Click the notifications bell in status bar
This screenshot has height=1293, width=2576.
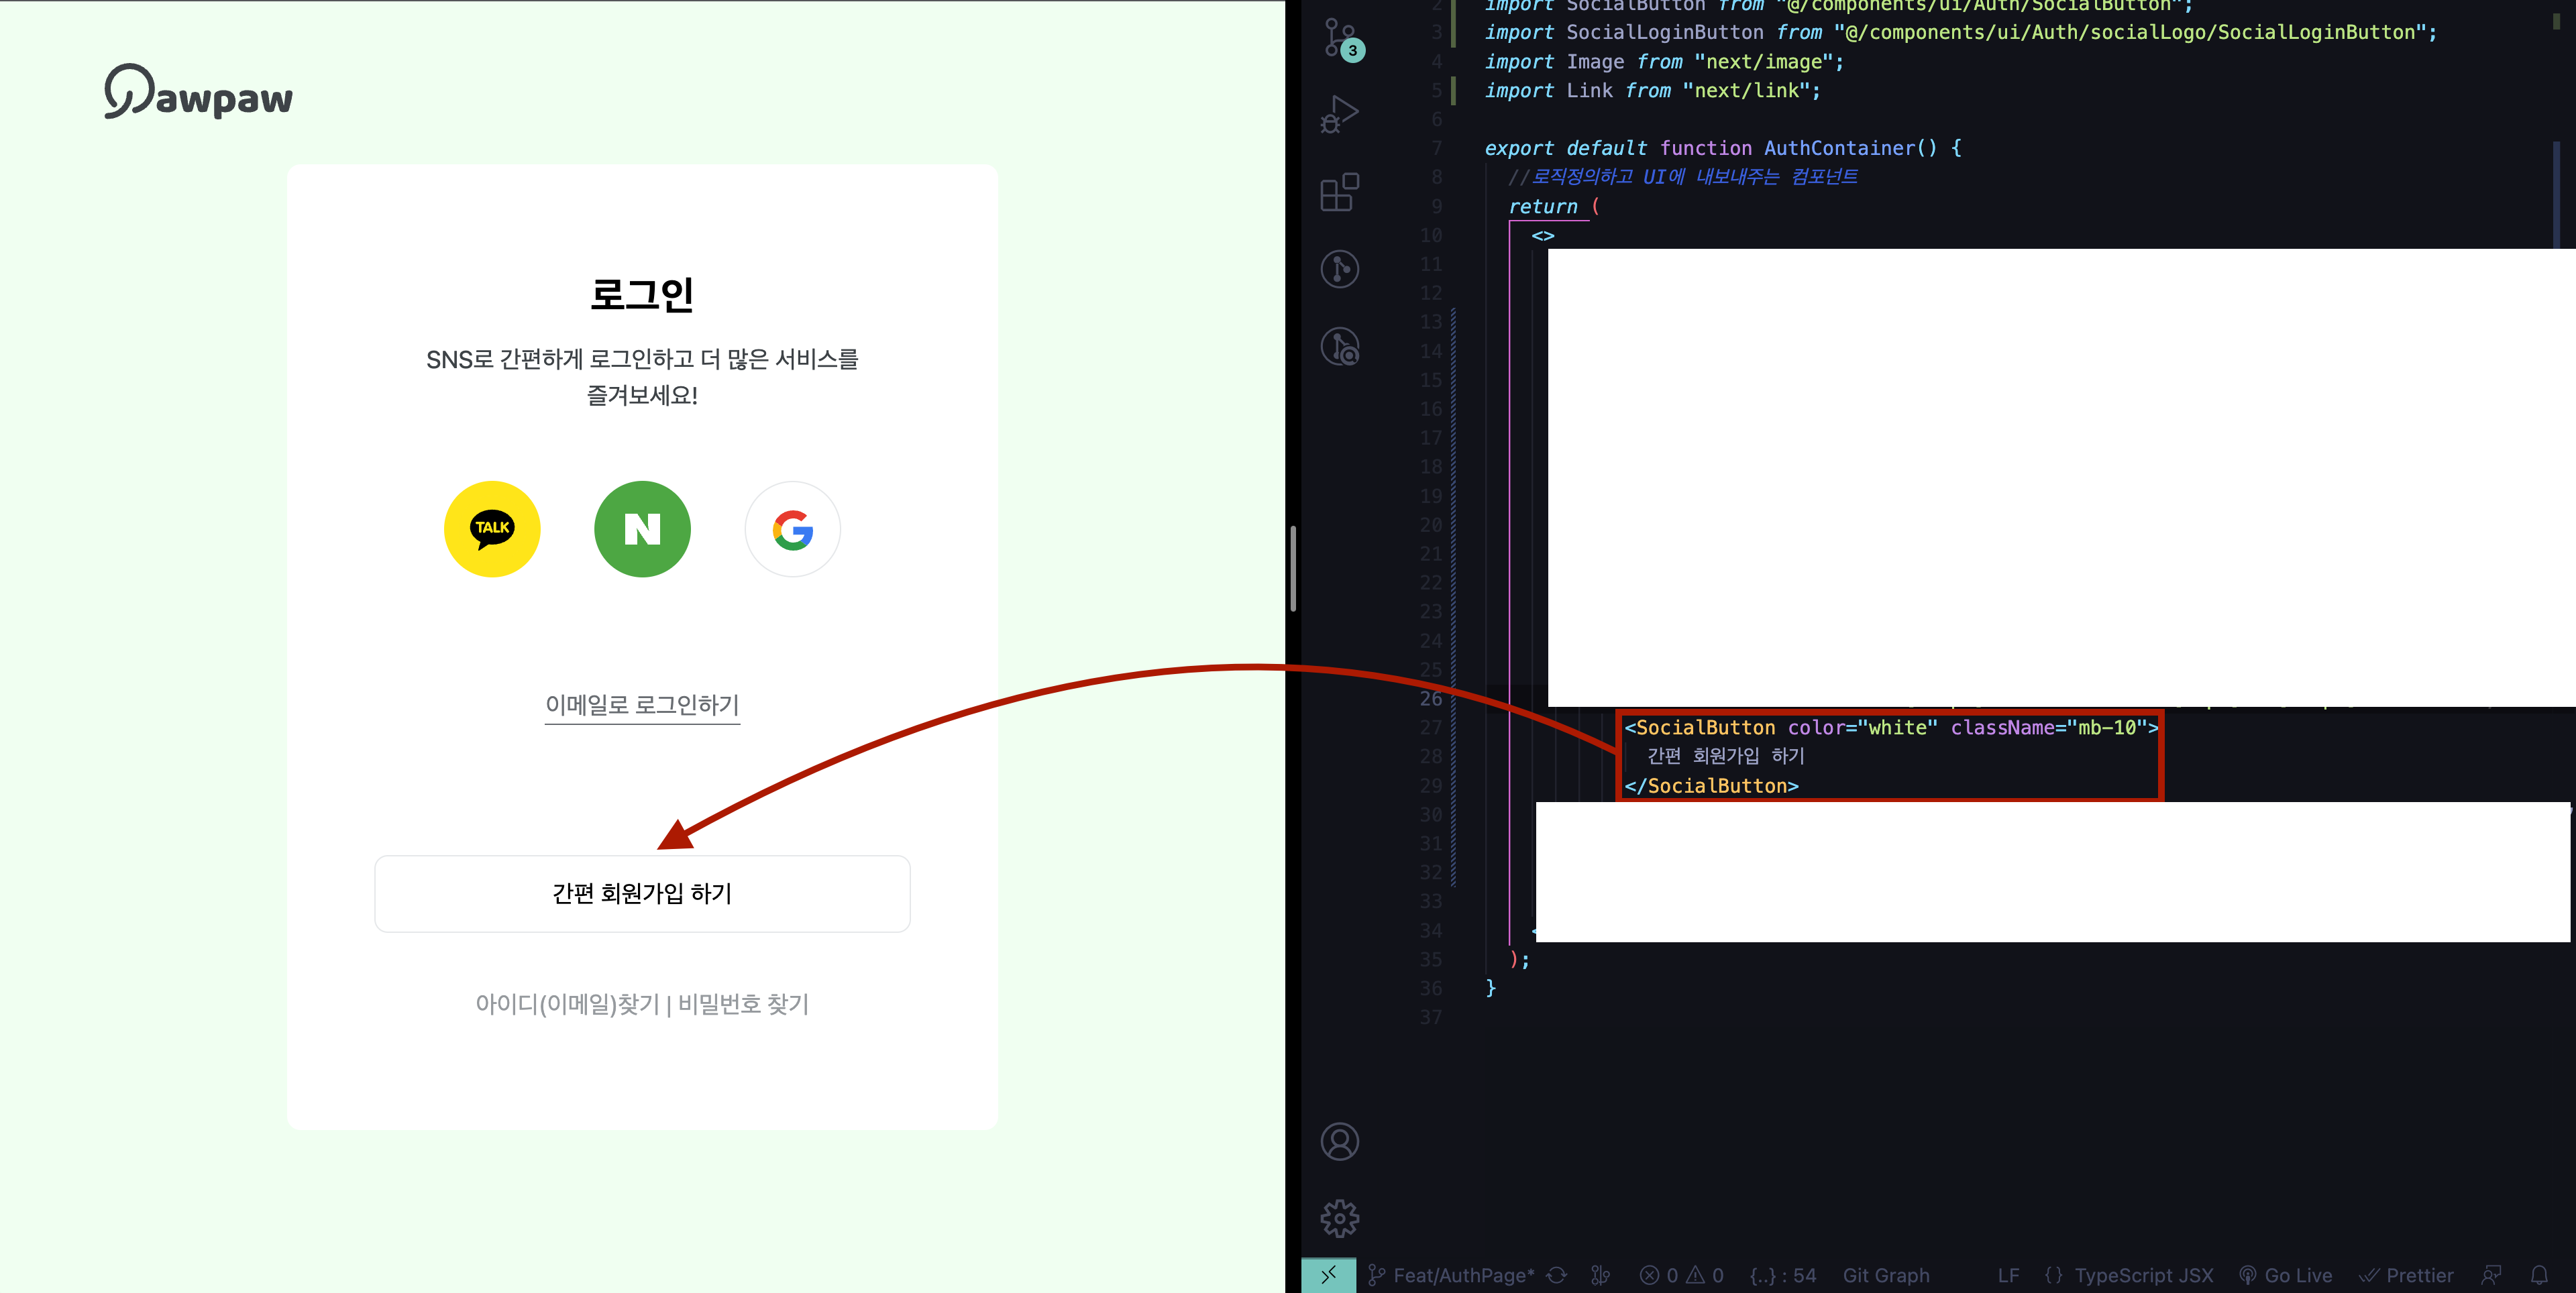tap(2539, 1275)
